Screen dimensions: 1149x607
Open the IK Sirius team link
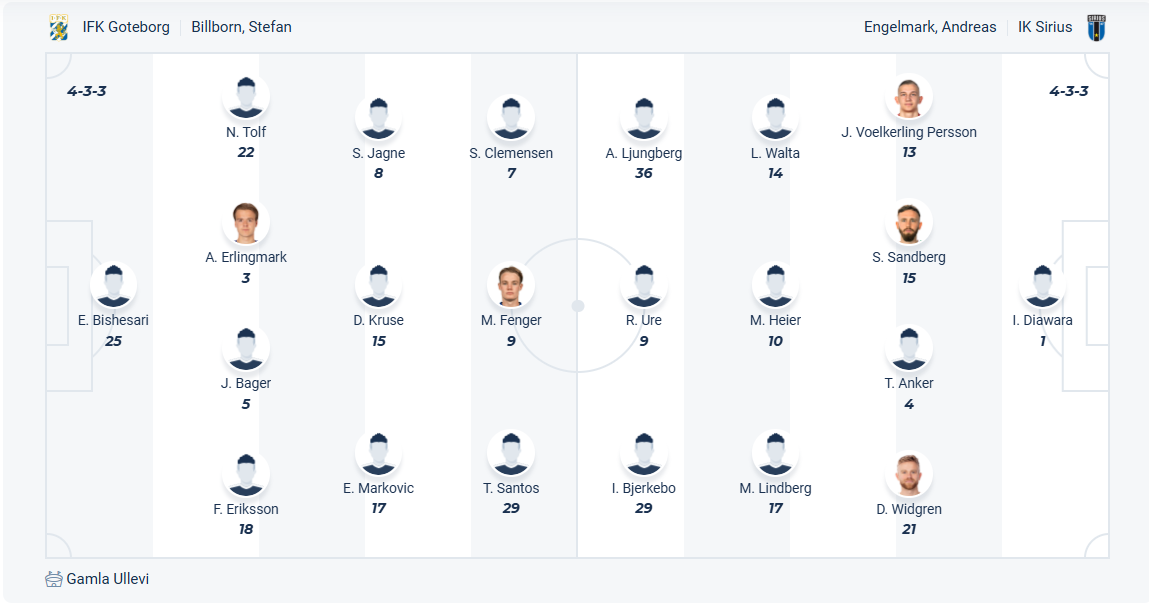[1045, 27]
